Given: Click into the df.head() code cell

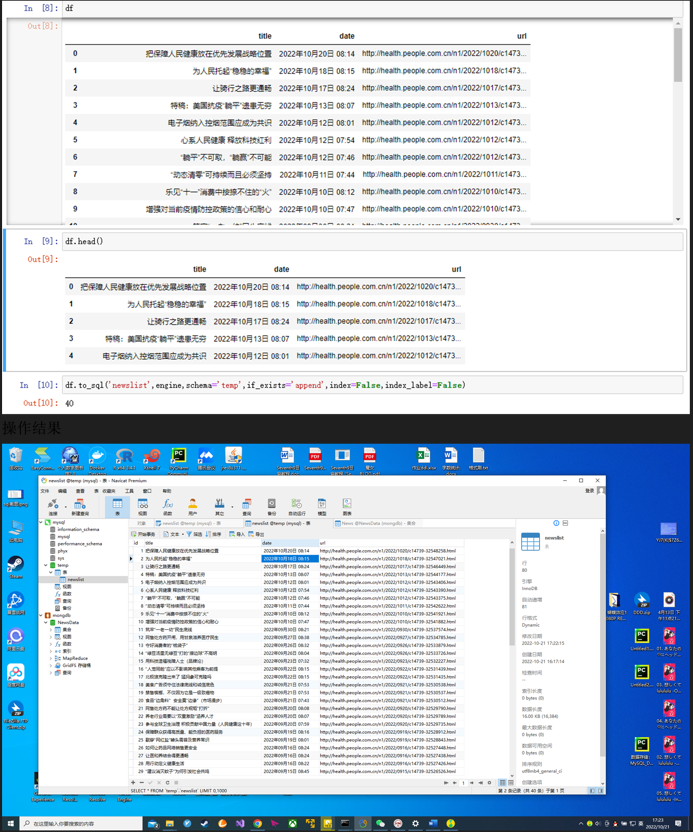Looking at the screenshot, I should [372, 241].
